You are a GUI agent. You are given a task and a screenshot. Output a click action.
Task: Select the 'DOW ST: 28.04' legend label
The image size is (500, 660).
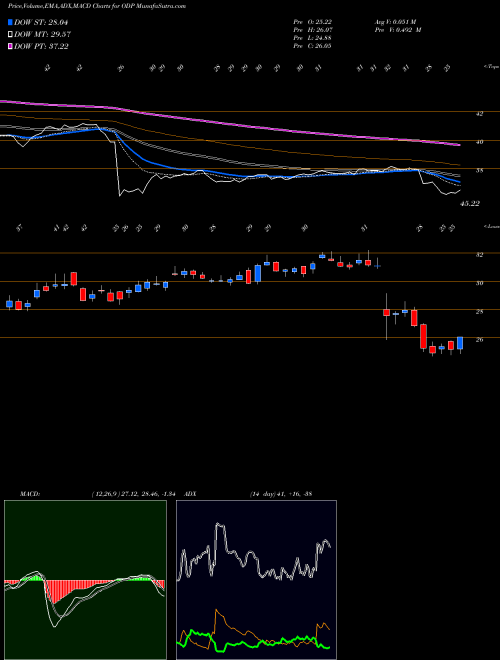pos(41,22)
